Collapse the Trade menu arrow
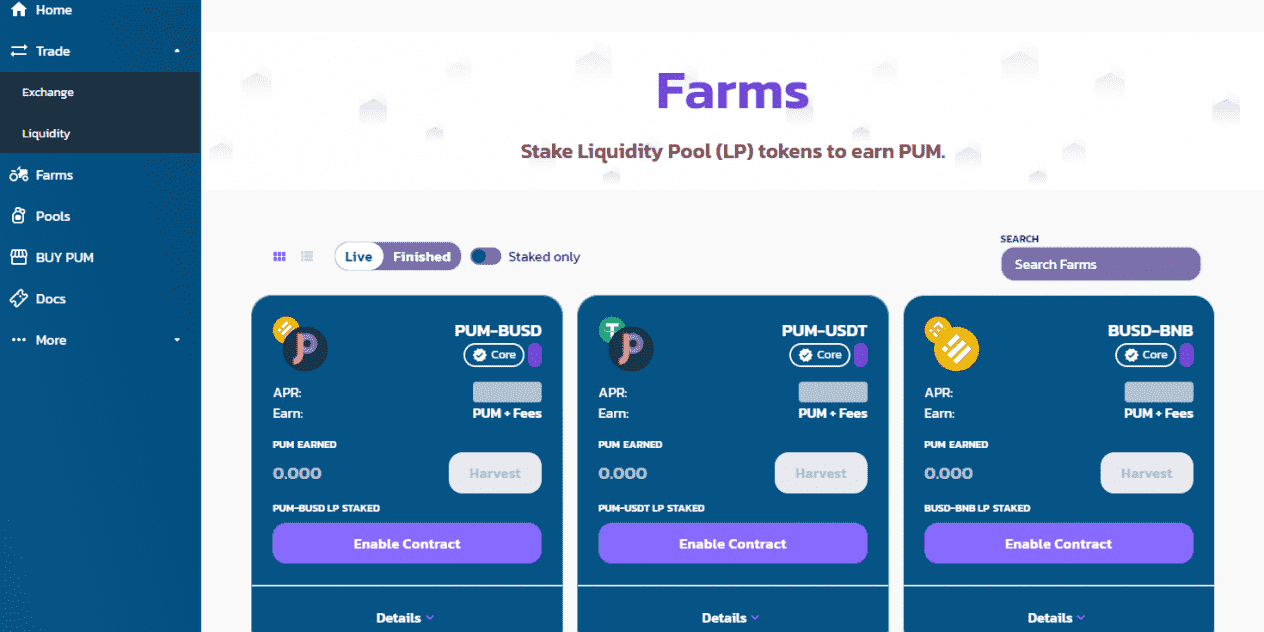 [177, 51]
